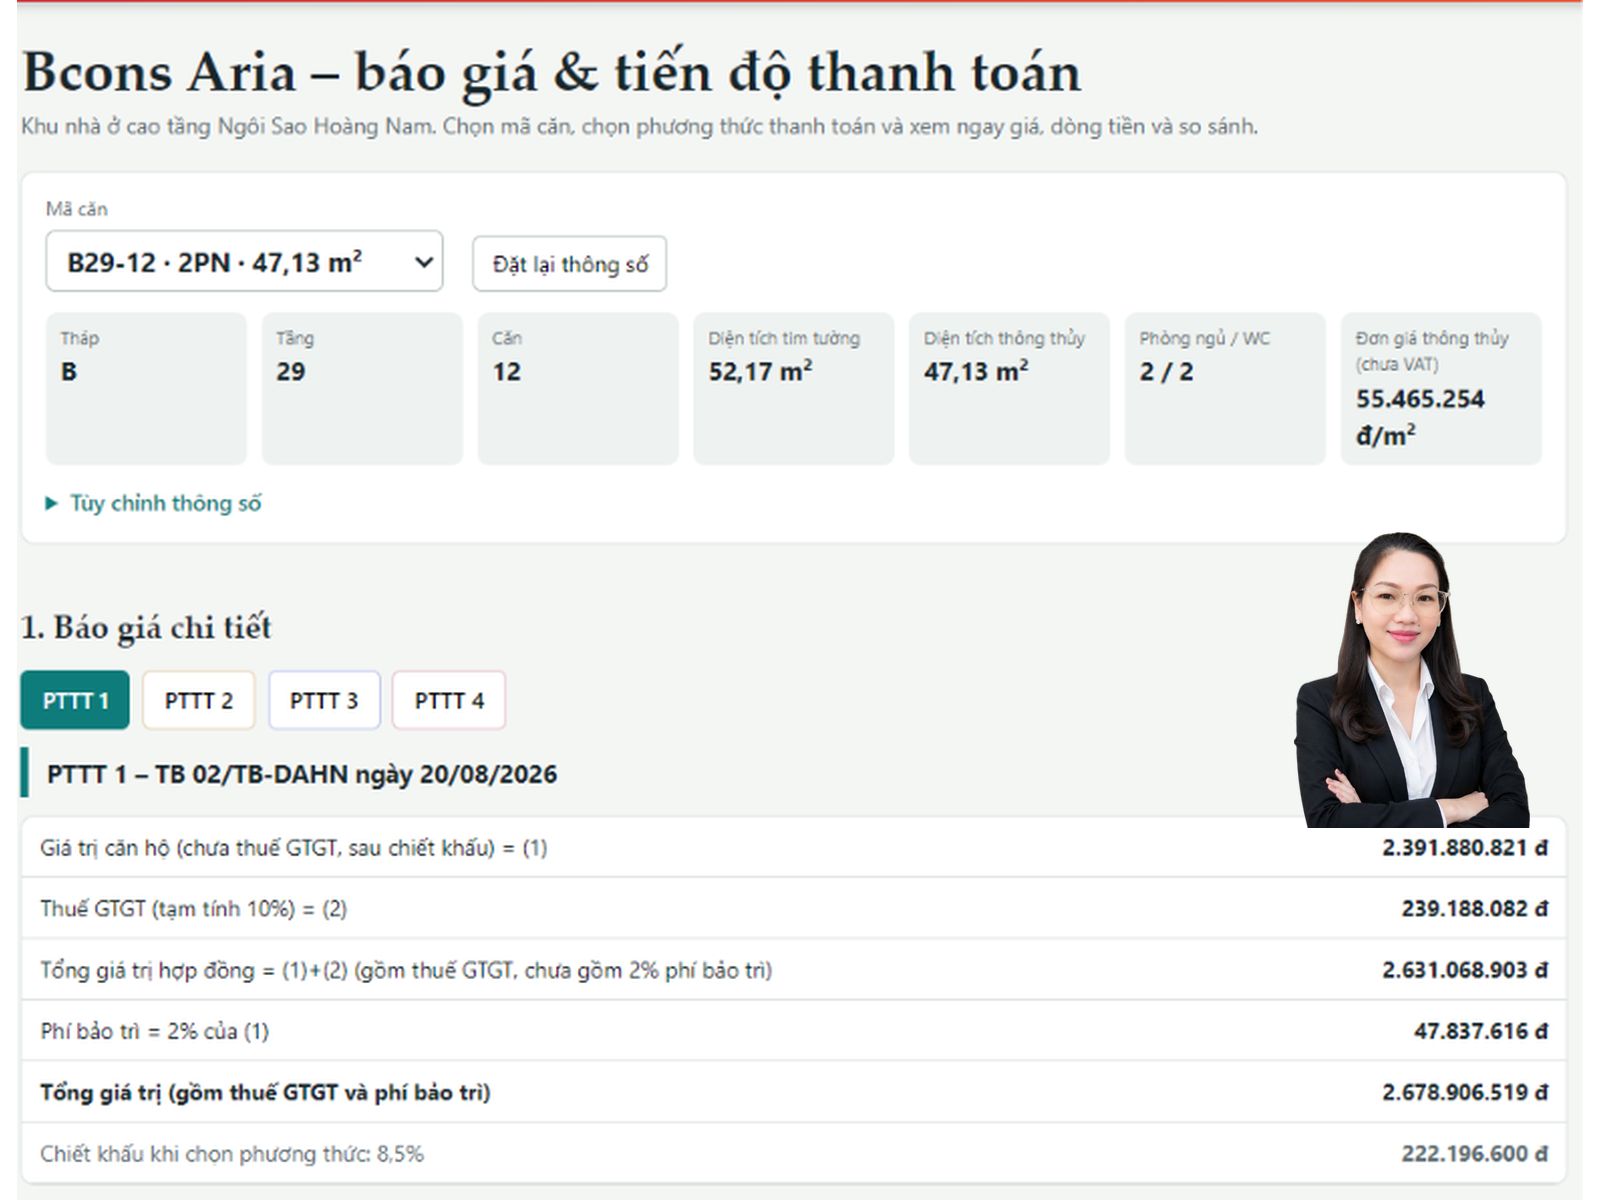Click the VAT amount 239.188.082 đ
Image resolution: width=1600 pixels, height=1200 pixels.
(1474, 909)
